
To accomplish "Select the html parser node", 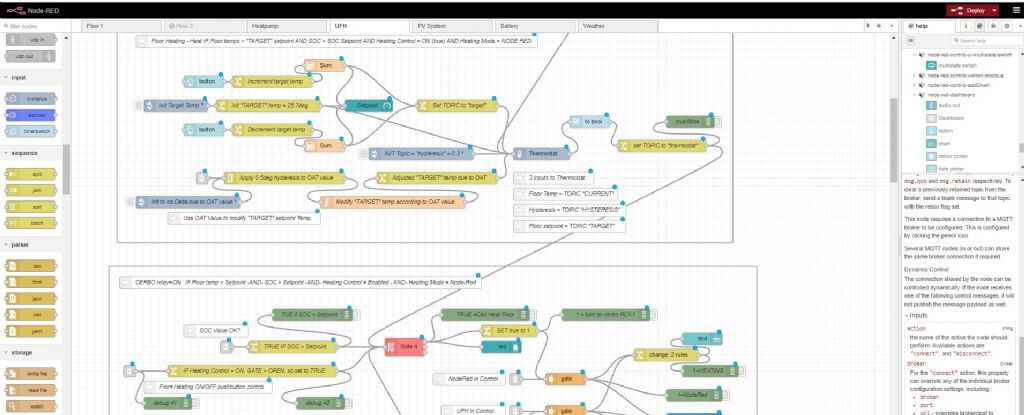I will [x=31, y=282].
